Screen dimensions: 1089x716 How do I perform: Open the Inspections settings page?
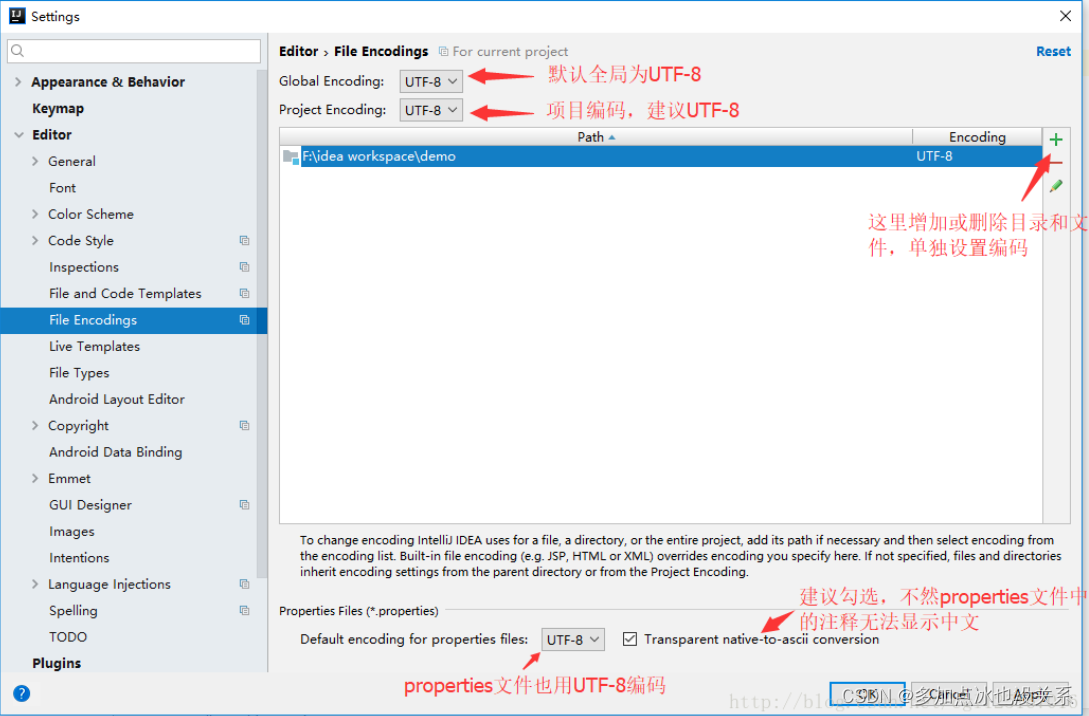coord(84,267)
